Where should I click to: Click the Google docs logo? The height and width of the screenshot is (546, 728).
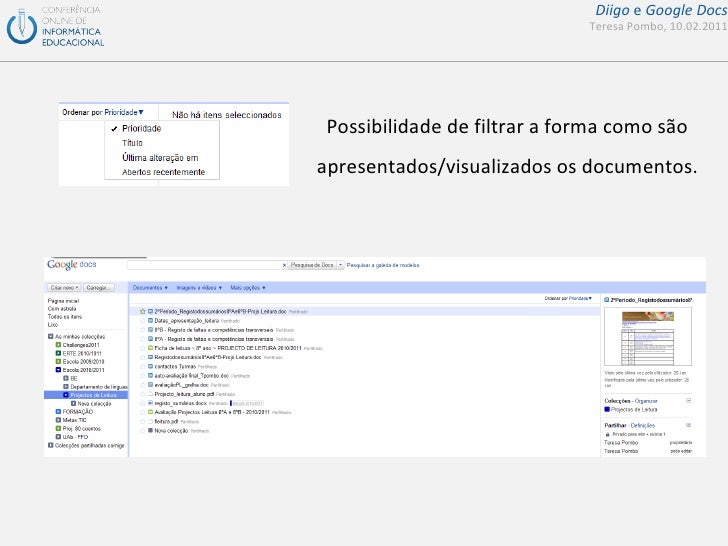72,265
